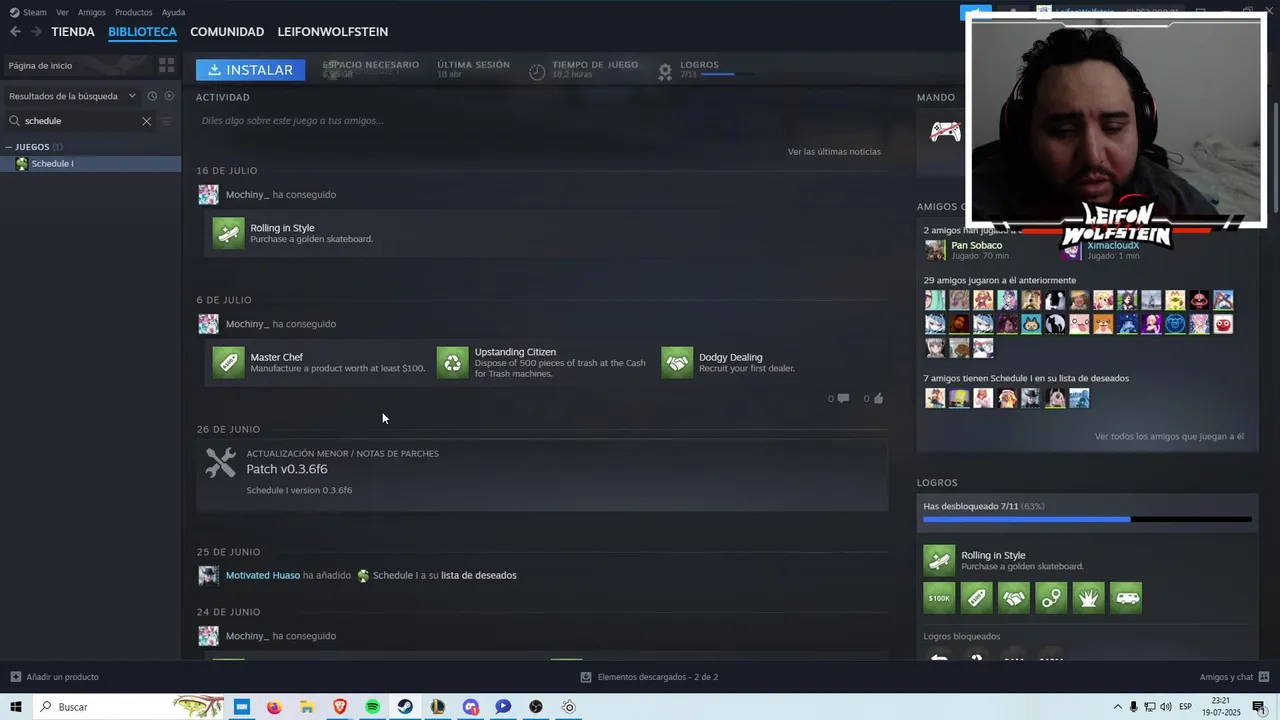
Task: Expand the Resultados de la búsqueda dropdown
Action: click(72, 96)
